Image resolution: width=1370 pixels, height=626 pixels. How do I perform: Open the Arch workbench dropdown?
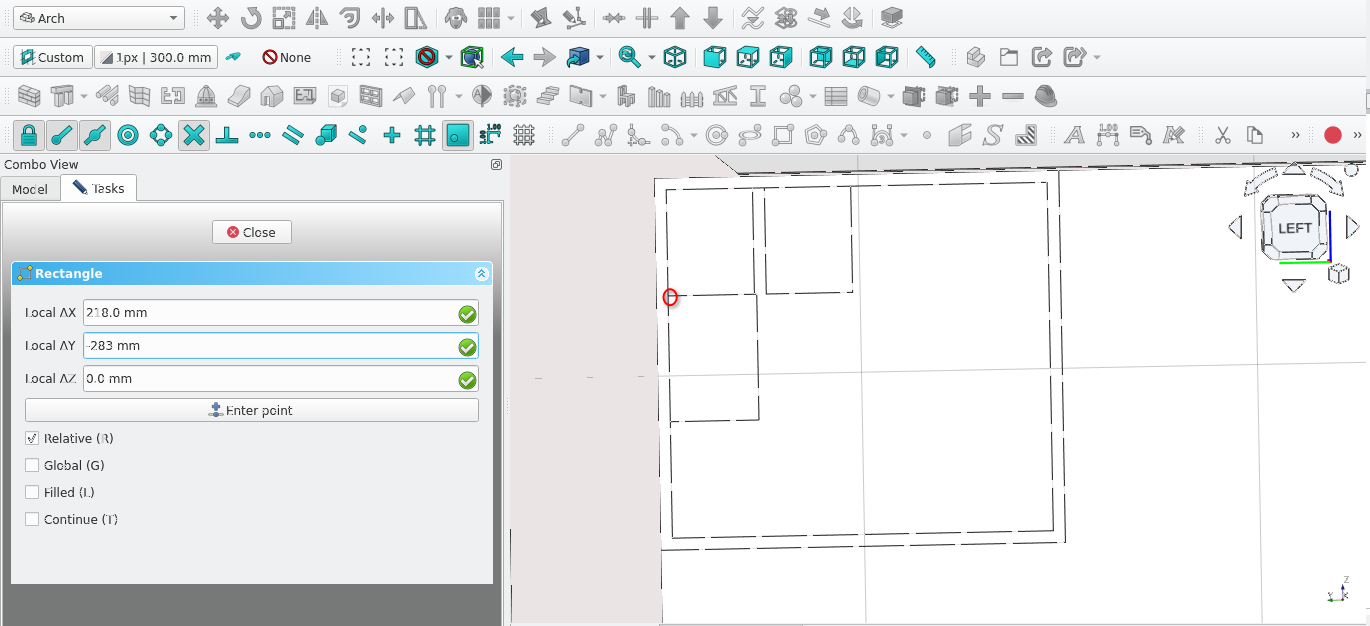pyautogui.click(x=98, y=18)
